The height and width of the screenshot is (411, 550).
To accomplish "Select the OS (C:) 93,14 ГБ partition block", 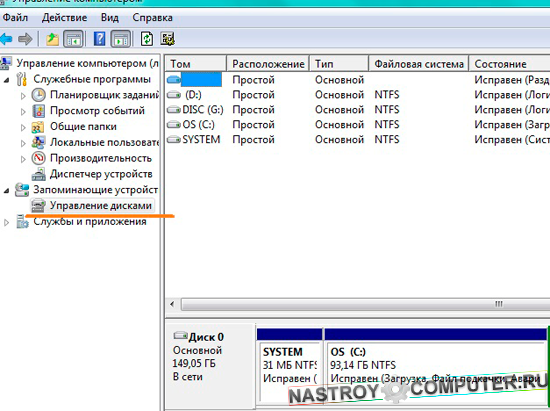I will [x=435, y=368].
